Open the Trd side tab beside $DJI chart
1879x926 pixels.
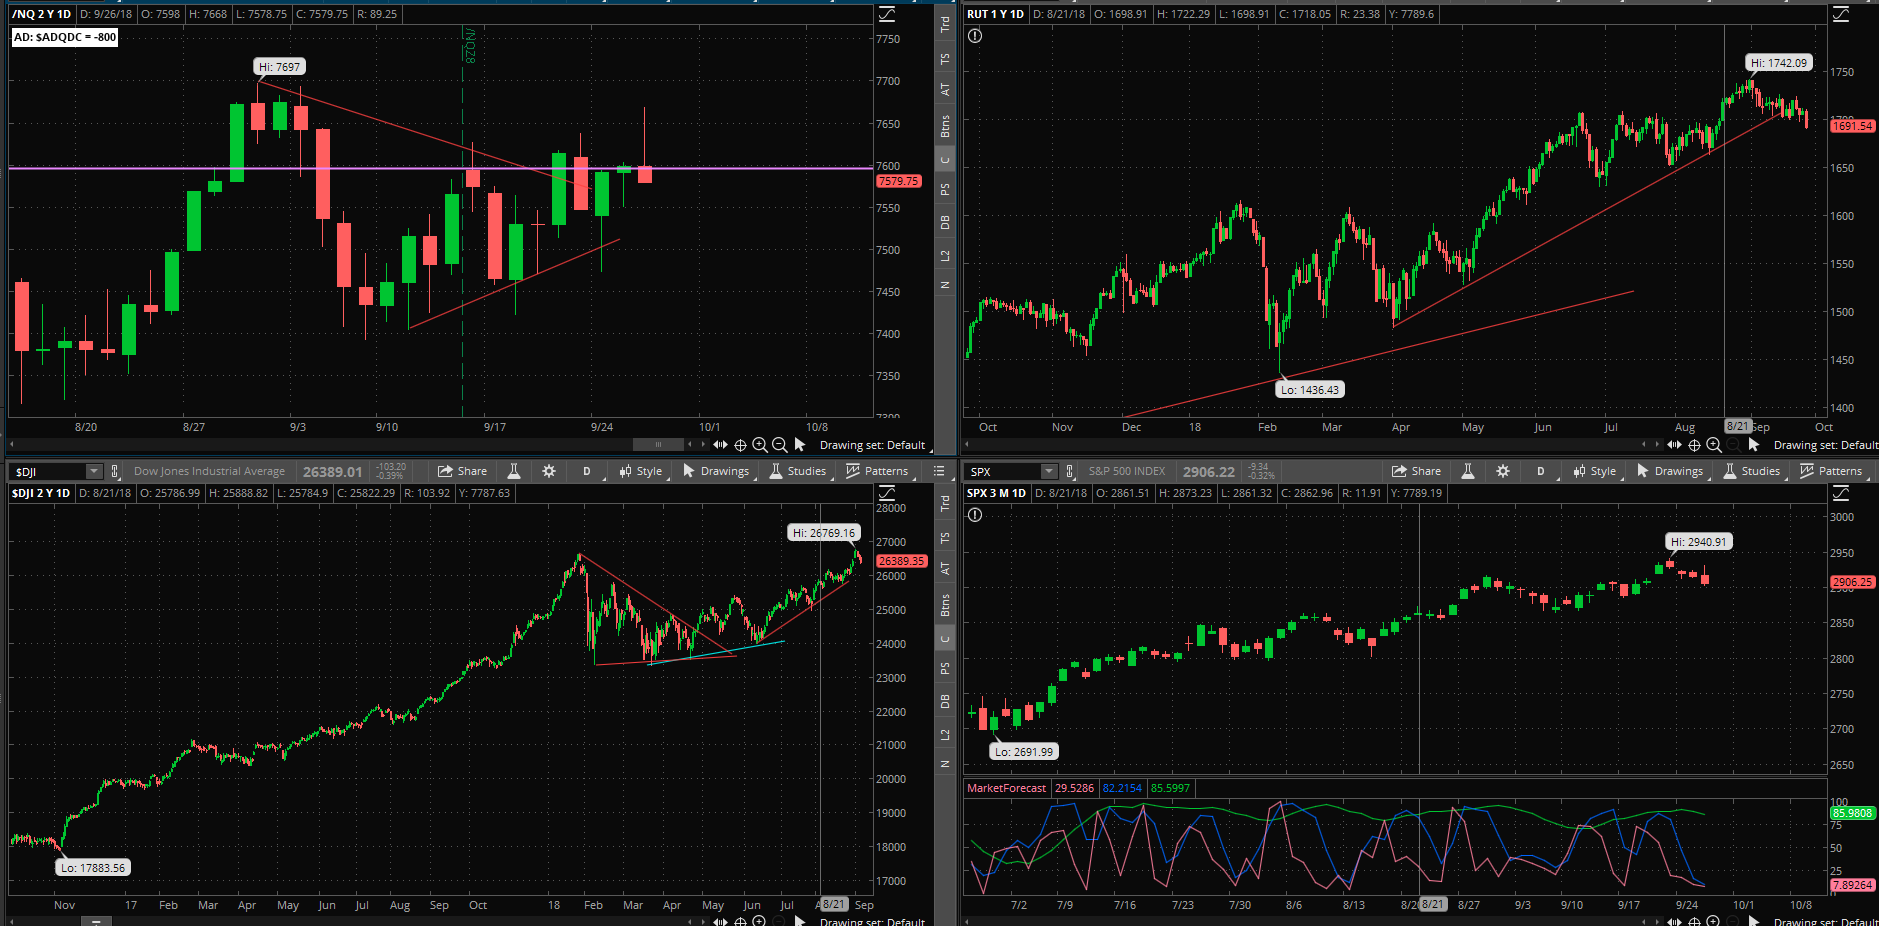pyautogui.click(x=945, y=503)
